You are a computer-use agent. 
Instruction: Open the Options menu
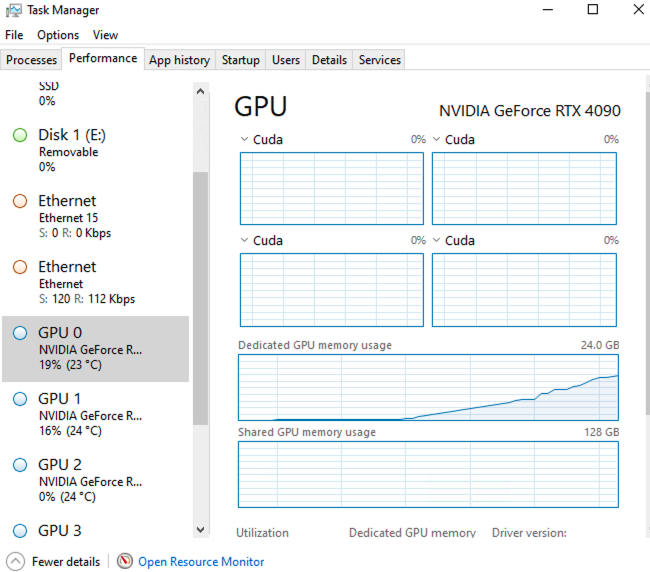click(x=58, y=35)
